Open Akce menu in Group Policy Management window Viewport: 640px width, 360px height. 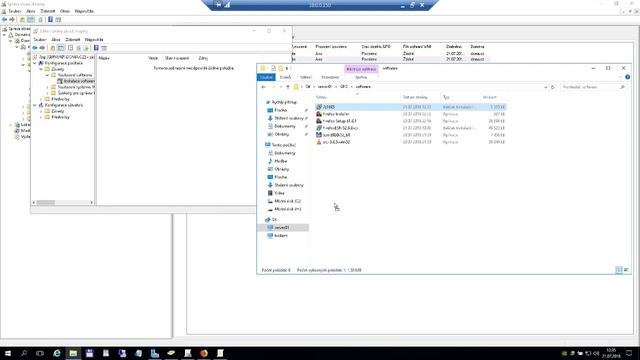(31, 11)
